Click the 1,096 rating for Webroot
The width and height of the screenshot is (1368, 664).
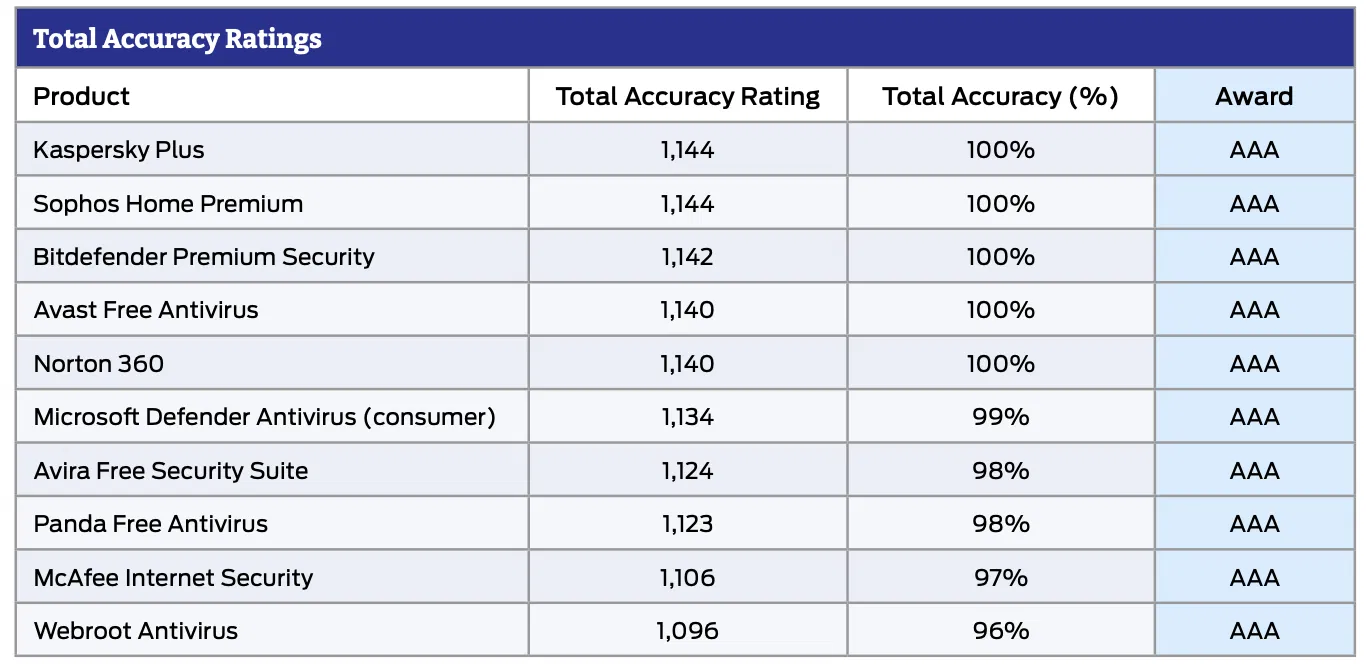pyautogui.click(x=688, y=631)
